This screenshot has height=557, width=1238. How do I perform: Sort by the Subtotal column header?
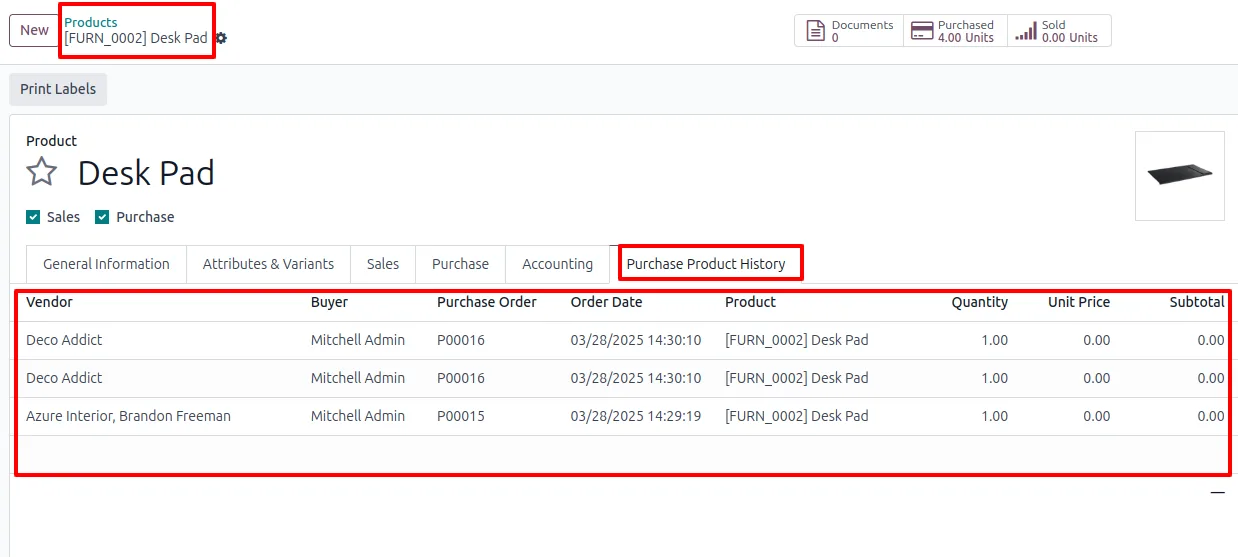[1197, 302]
